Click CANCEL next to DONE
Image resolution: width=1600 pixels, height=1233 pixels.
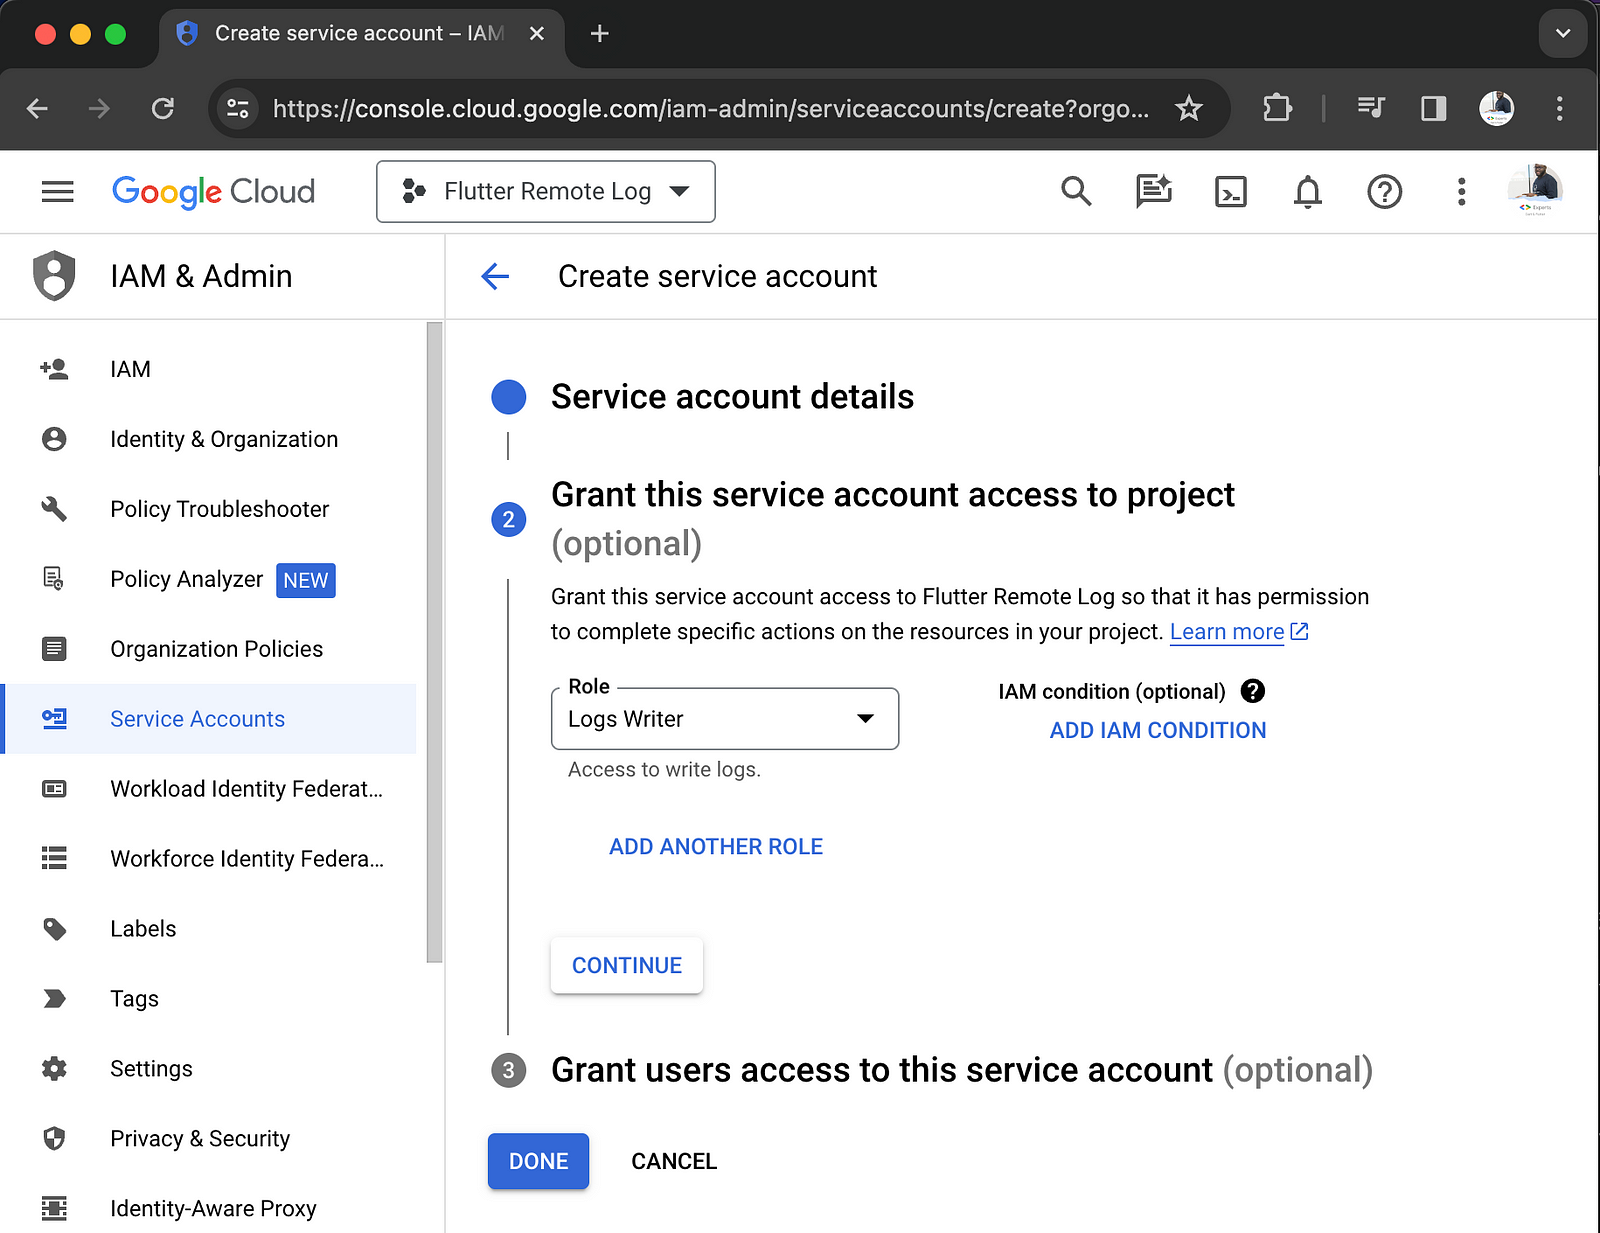pyautogui.click(x=674, y=1161)
